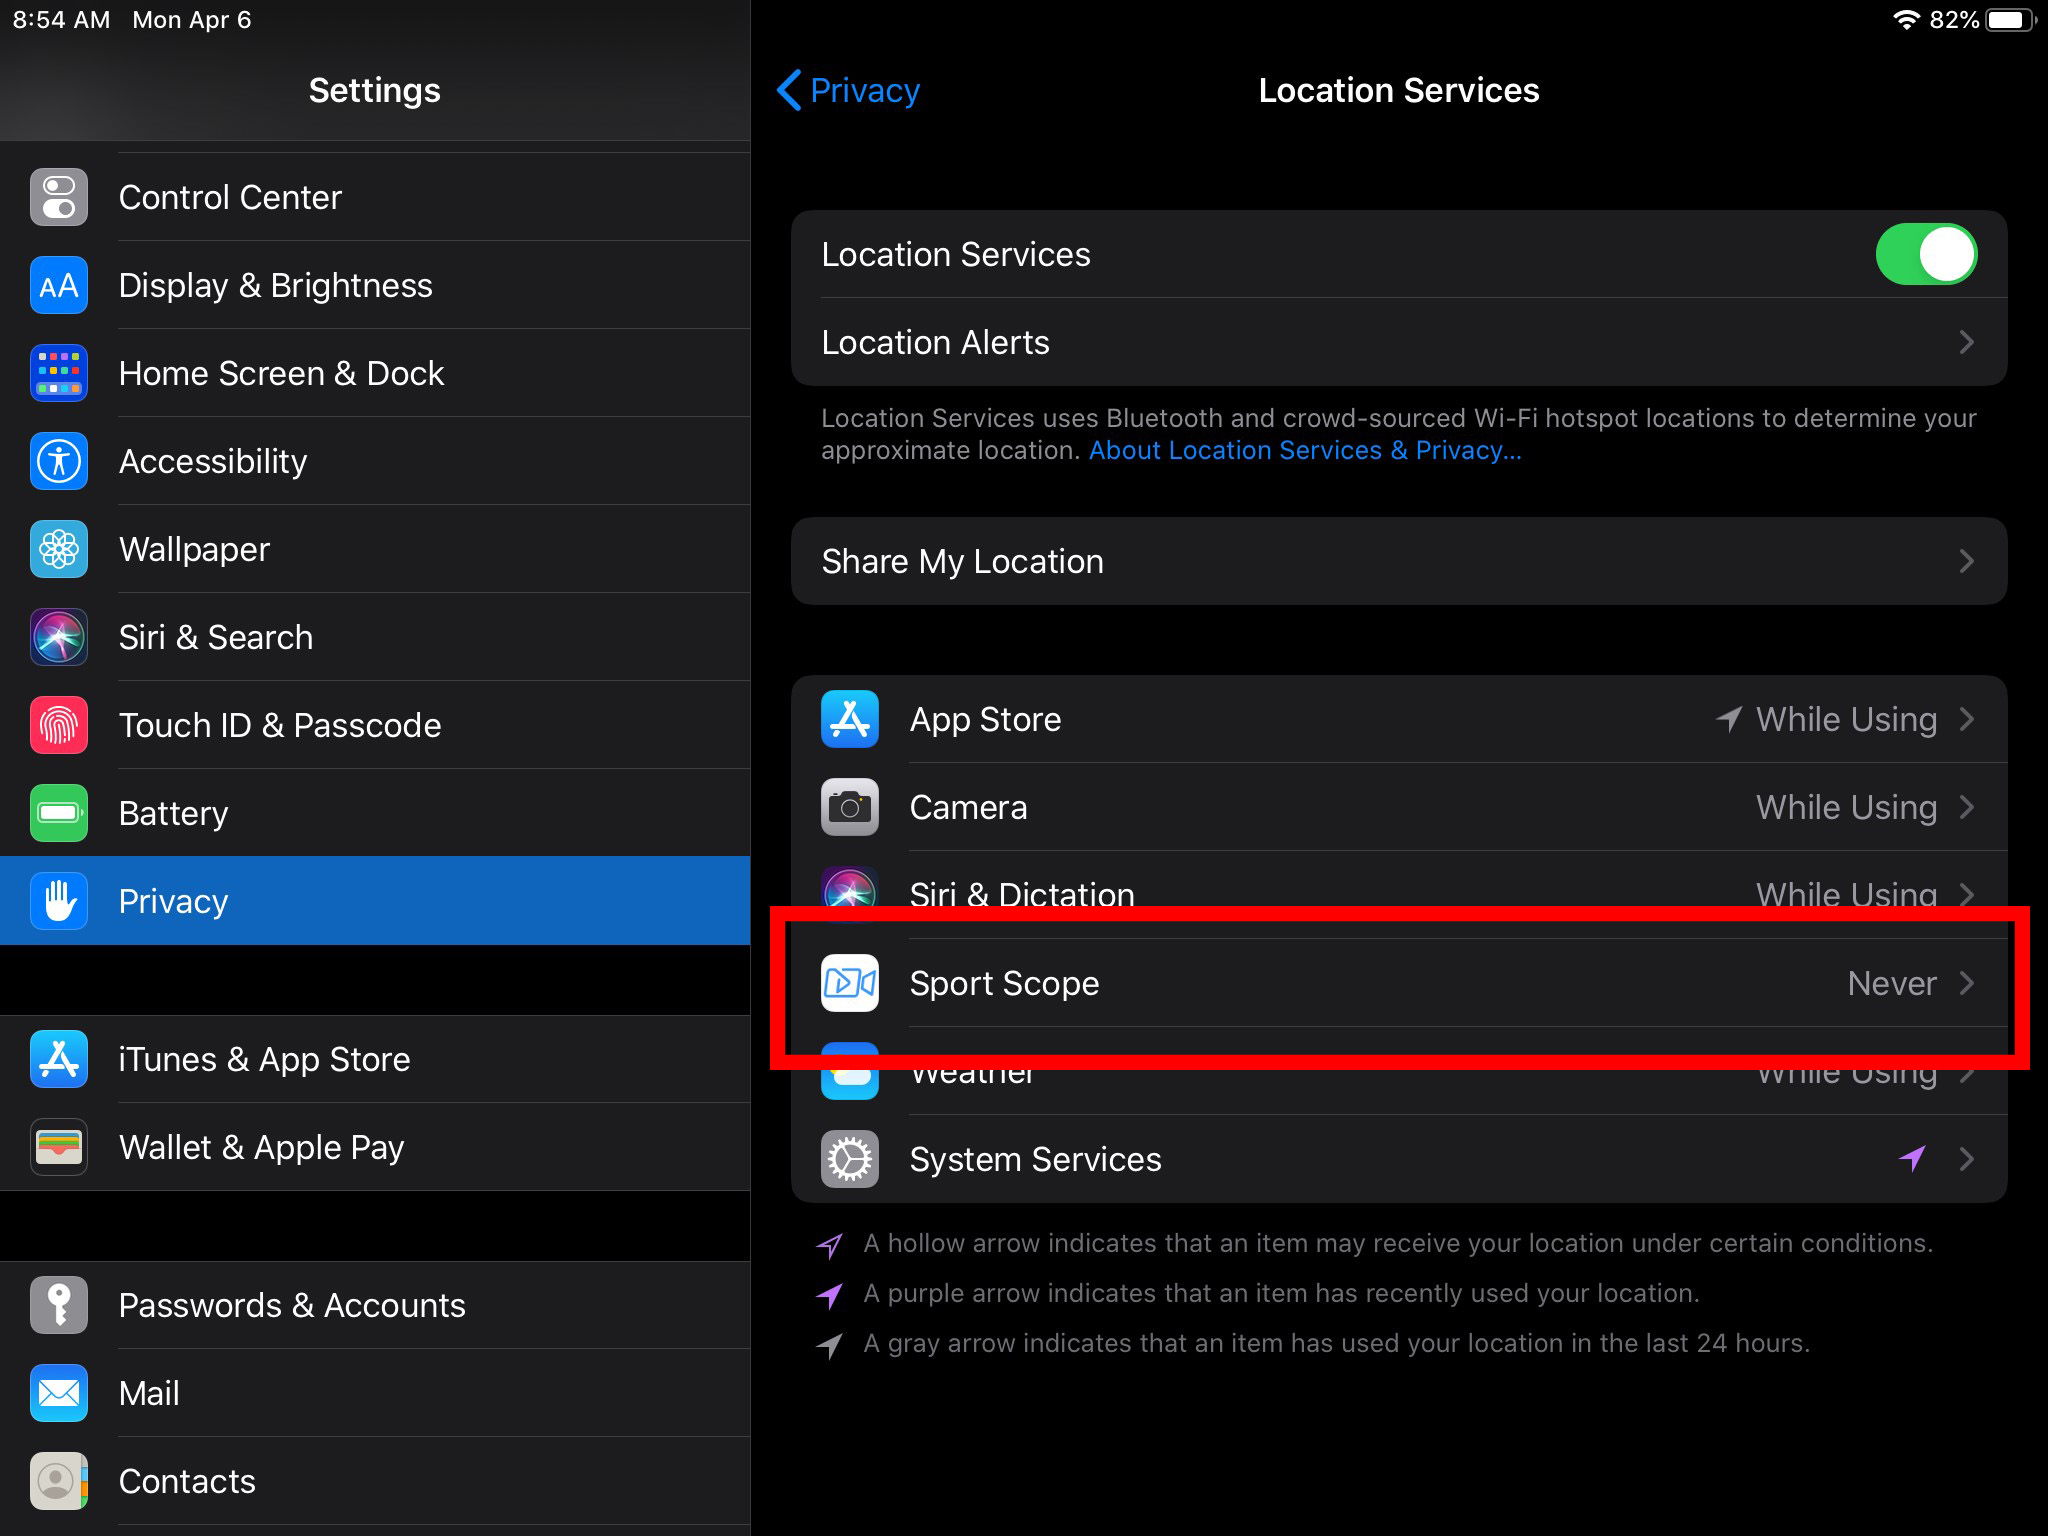
Task: Tap the Privacy hand icon
Action: click(59, 901)
